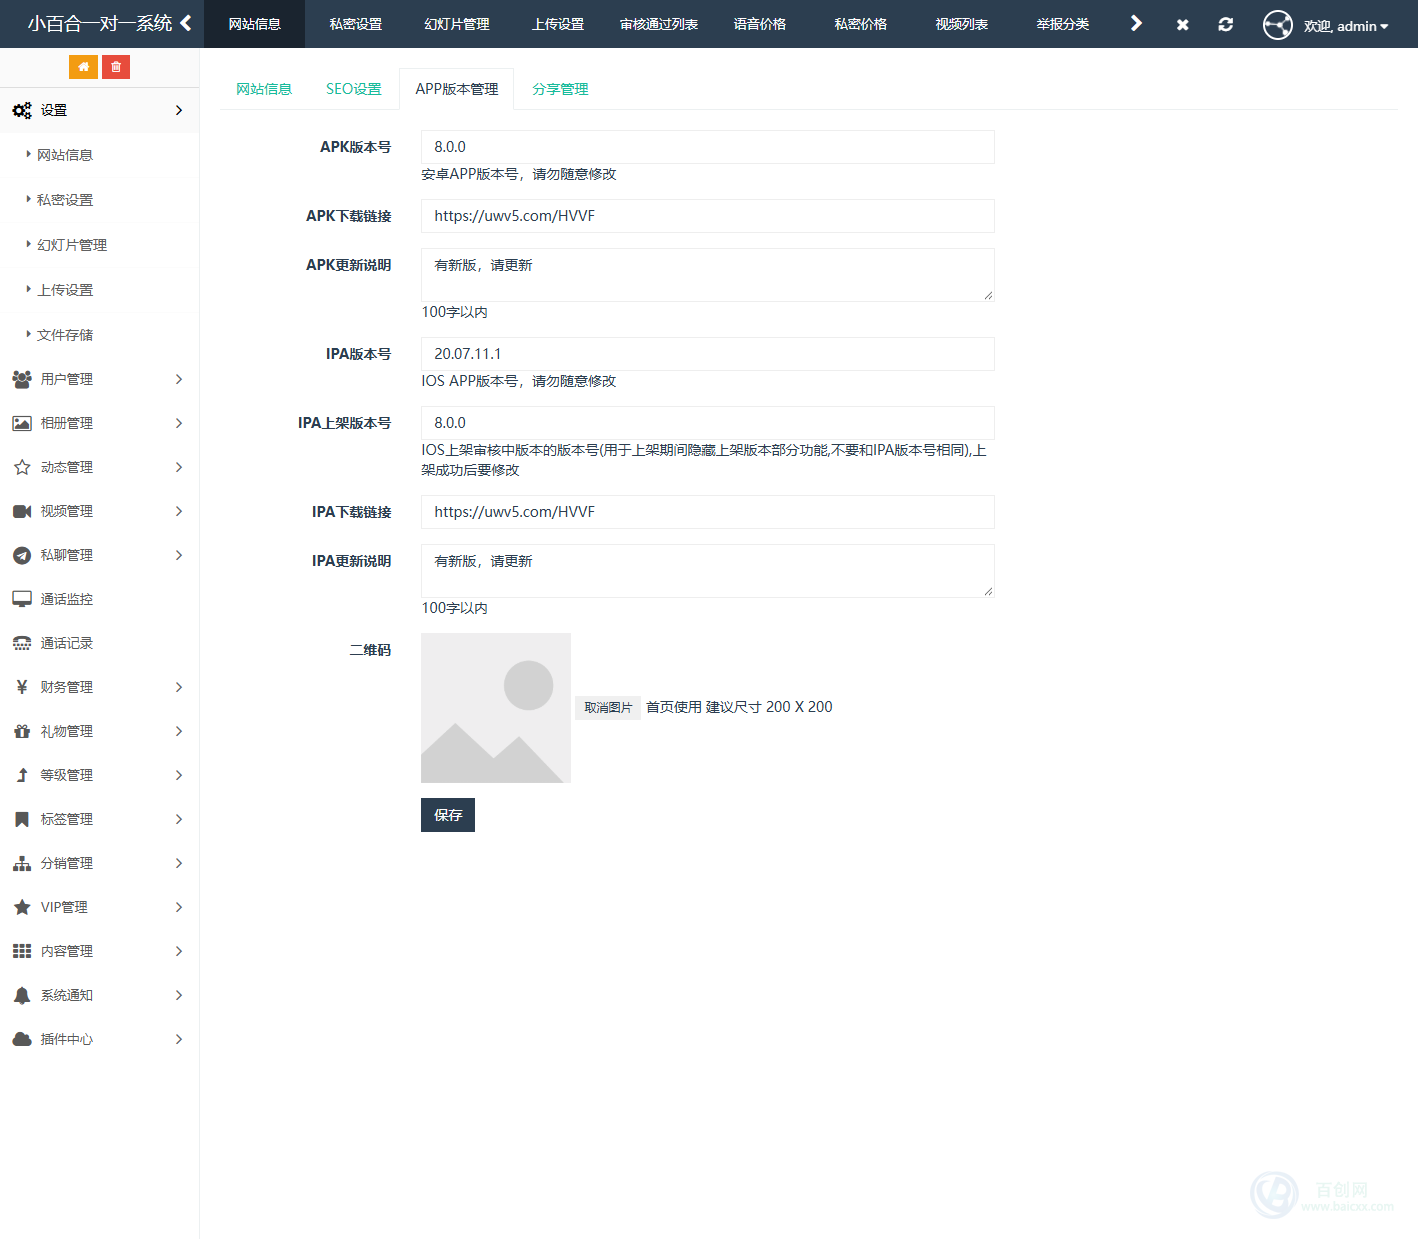
Task: Click the 保存 button
Action: (448, 815)
